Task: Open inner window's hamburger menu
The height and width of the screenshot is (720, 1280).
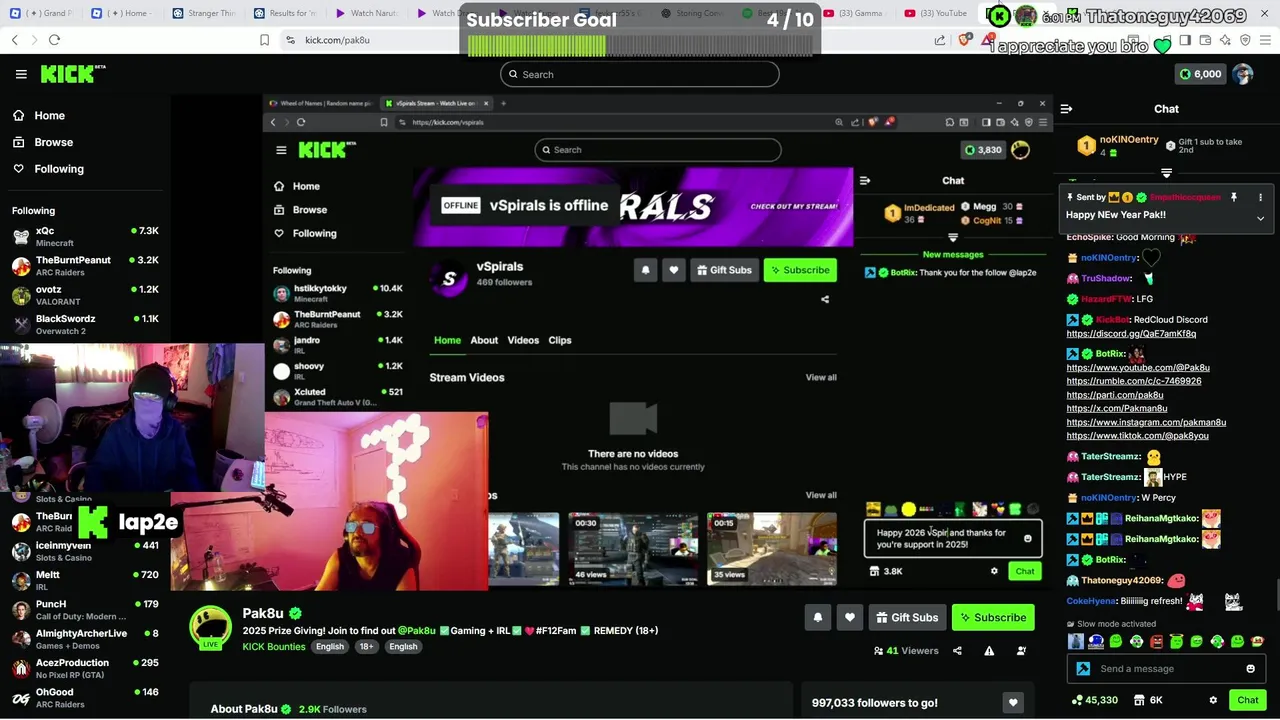Action: [x=281, y=150]
